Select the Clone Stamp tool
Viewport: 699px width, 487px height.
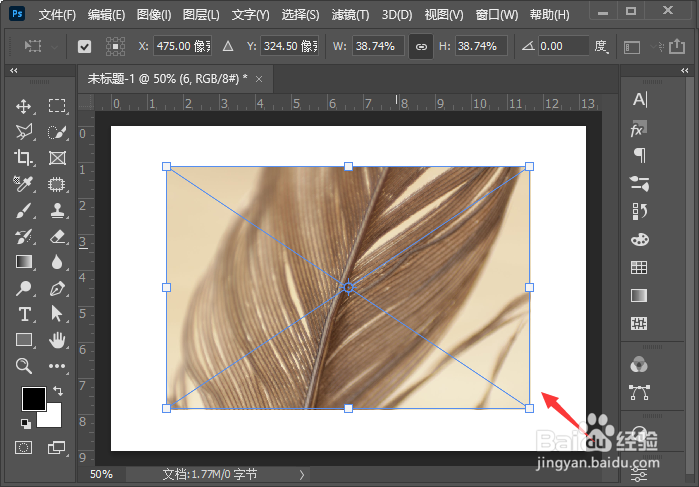(x=57, y=210)
